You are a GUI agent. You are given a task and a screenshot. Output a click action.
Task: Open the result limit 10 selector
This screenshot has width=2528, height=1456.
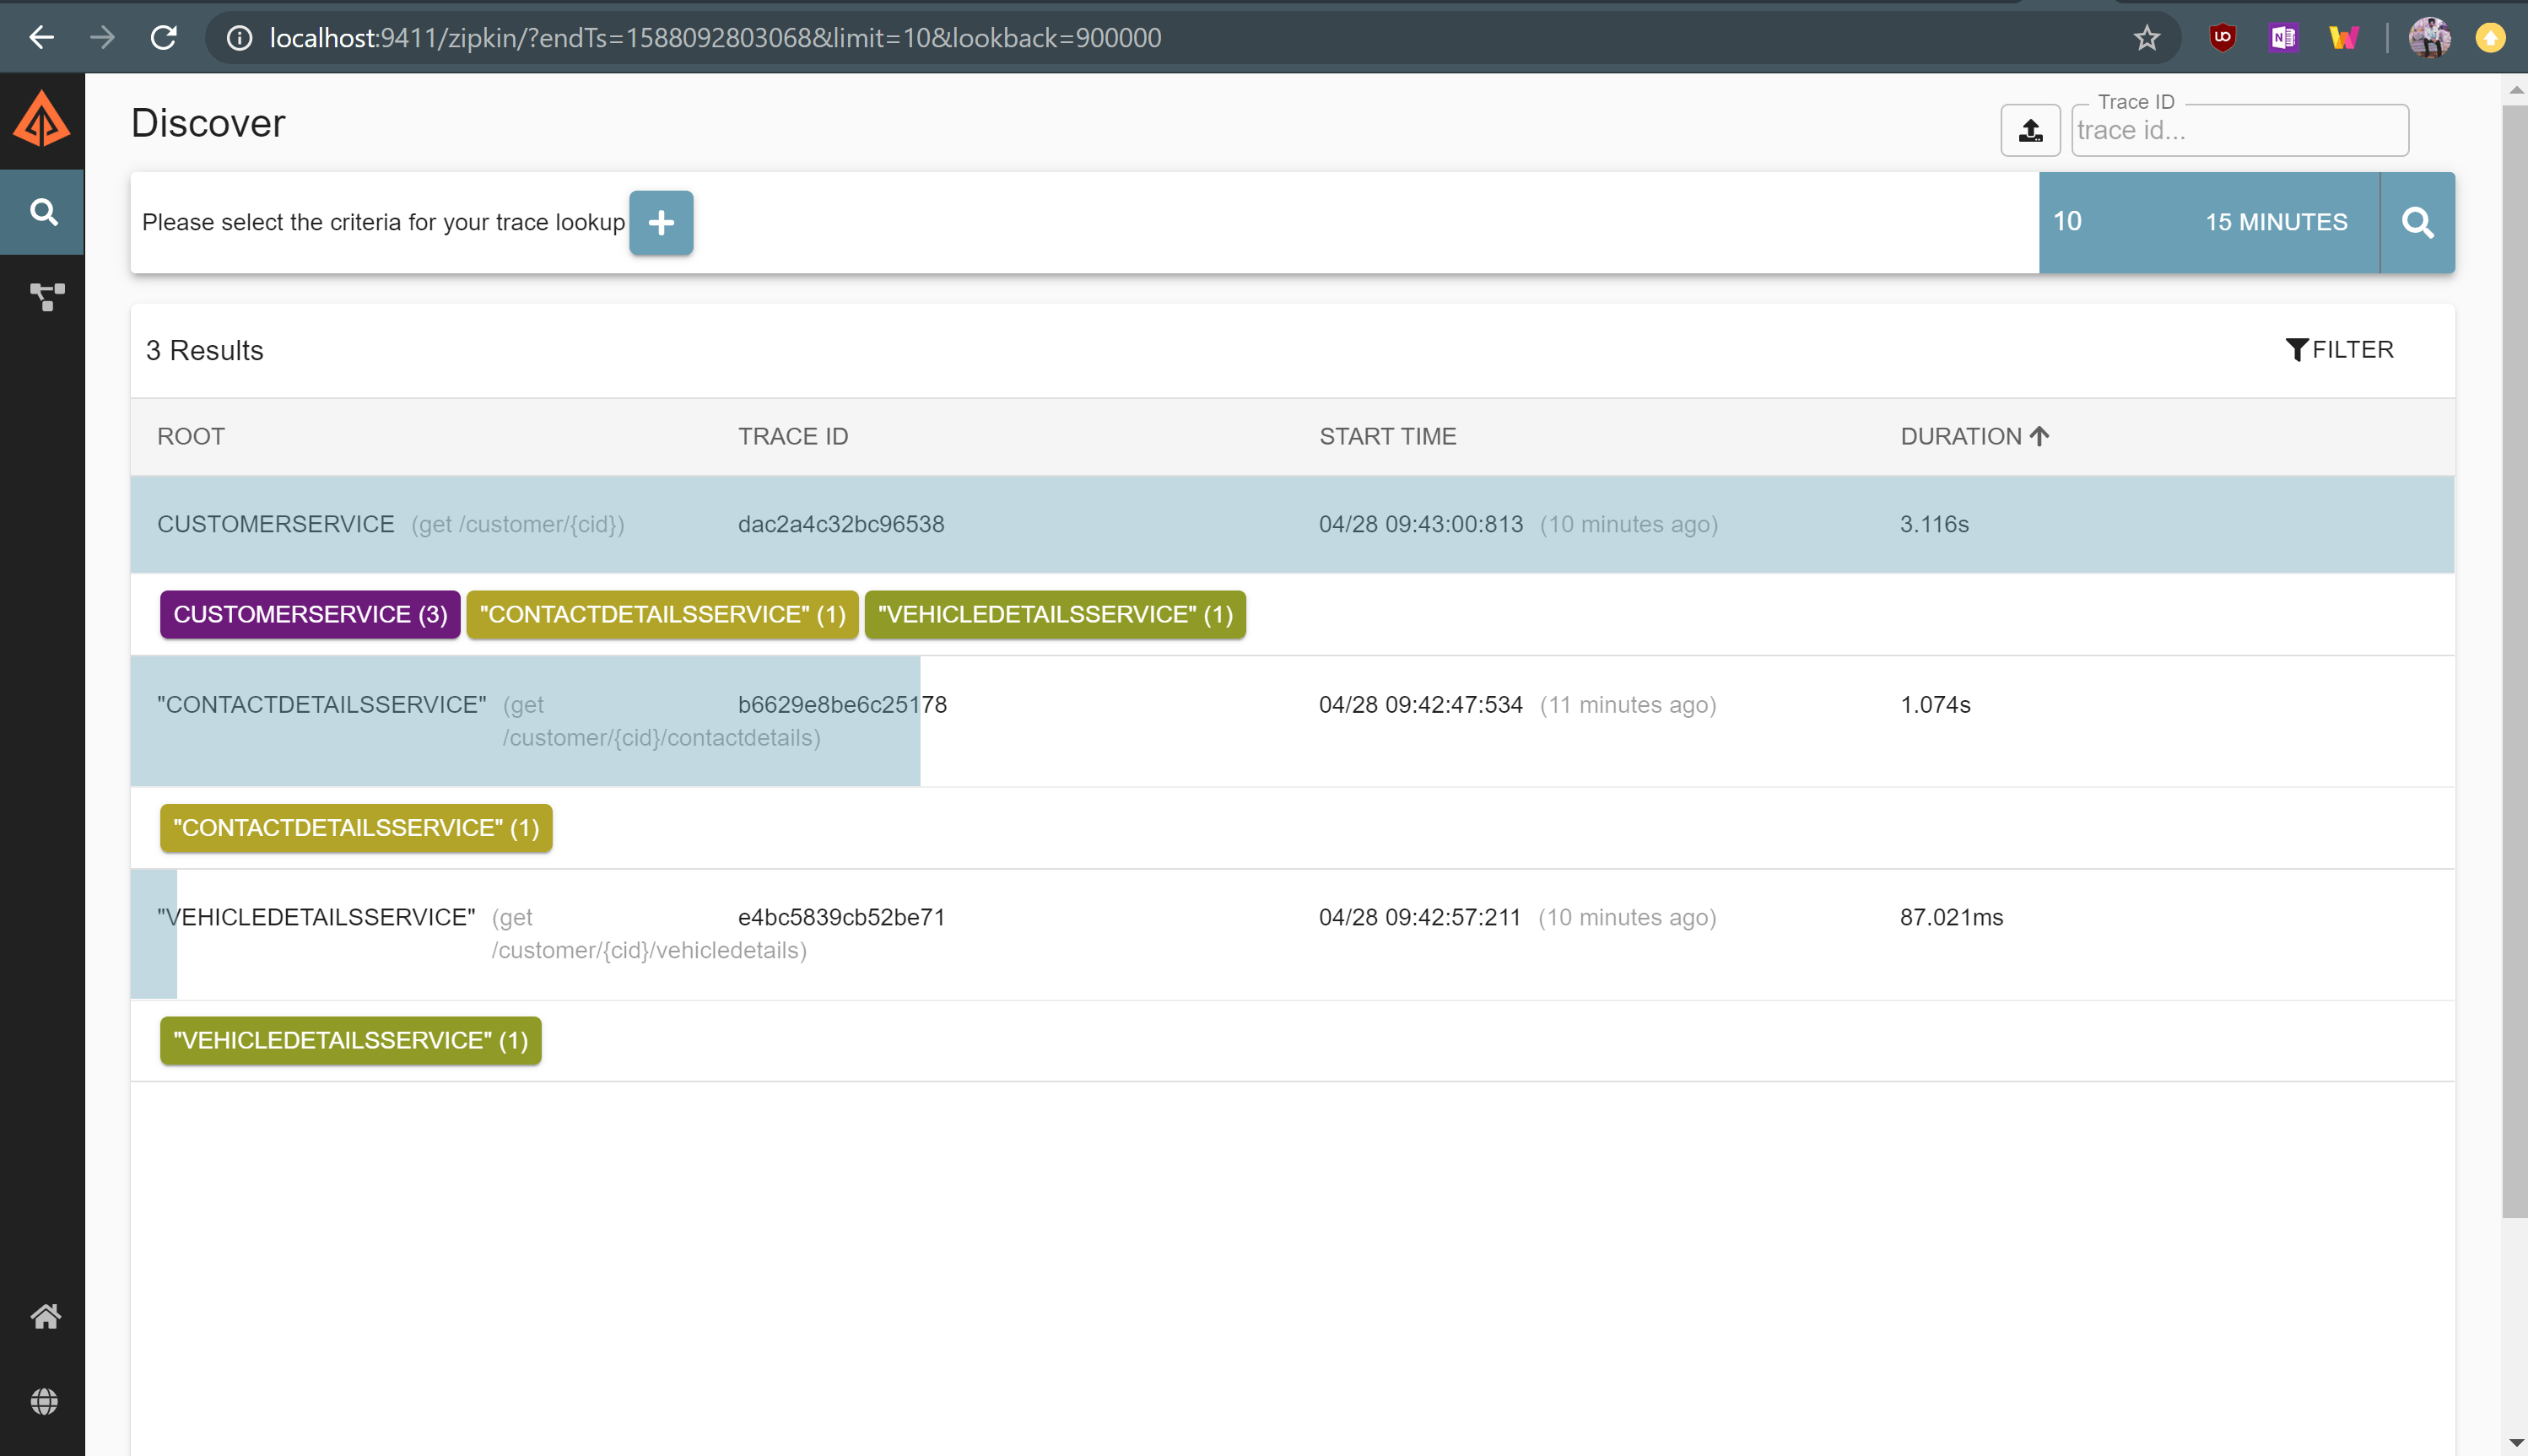[x=2068, y=222]
